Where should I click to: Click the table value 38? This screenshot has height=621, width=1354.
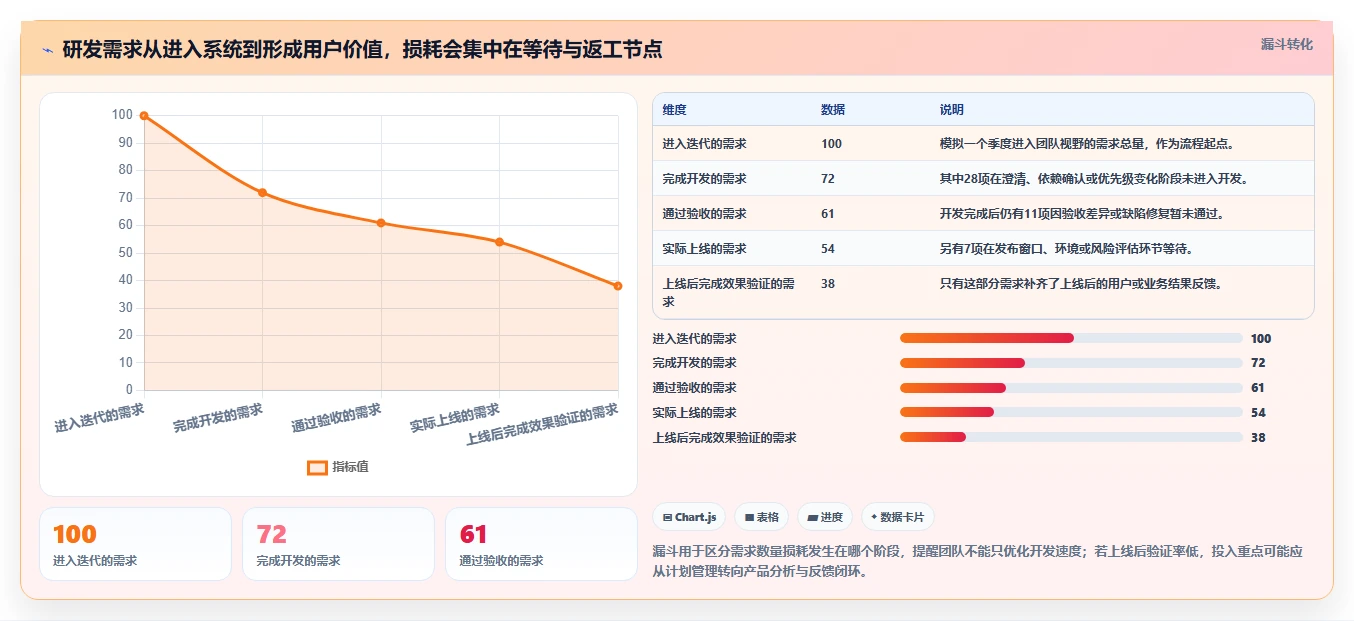click(828, 284)
